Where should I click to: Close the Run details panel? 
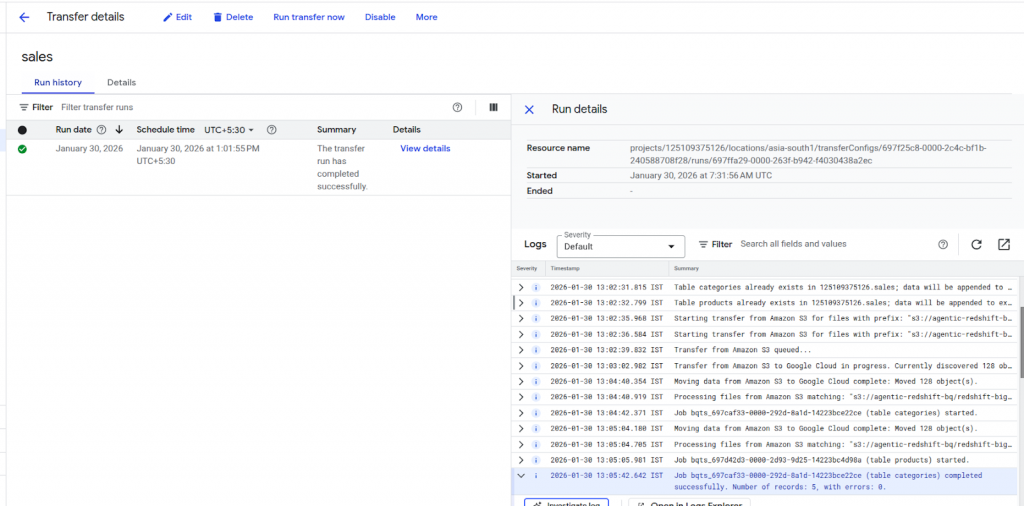click(529, 109)
